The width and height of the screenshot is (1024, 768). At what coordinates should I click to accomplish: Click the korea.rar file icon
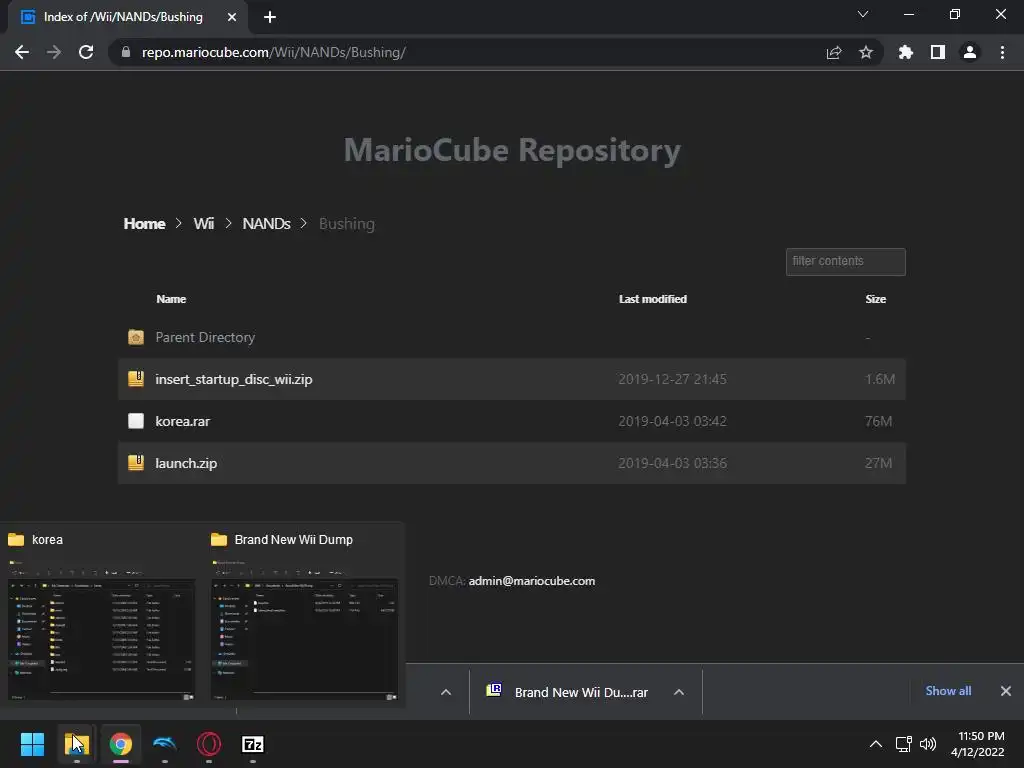pyautogui.click(x=136, y=421)
